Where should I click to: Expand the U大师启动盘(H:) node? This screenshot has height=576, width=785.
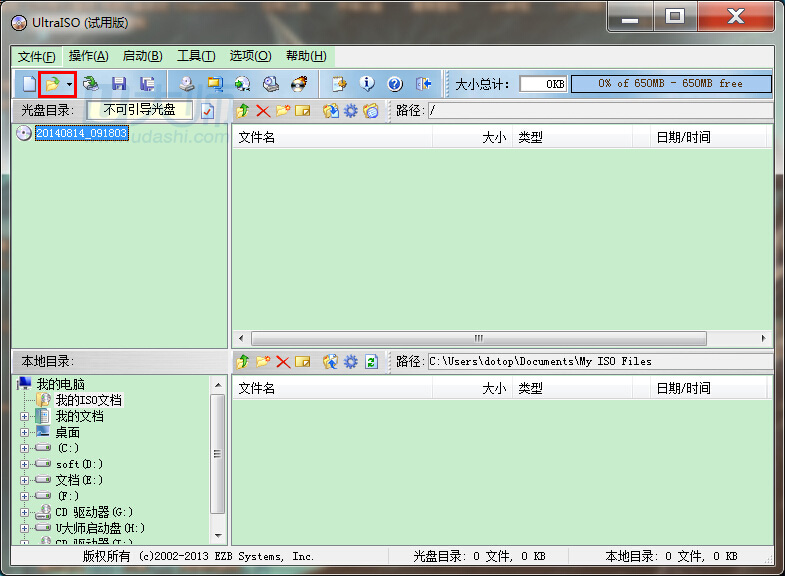point(24,528)
